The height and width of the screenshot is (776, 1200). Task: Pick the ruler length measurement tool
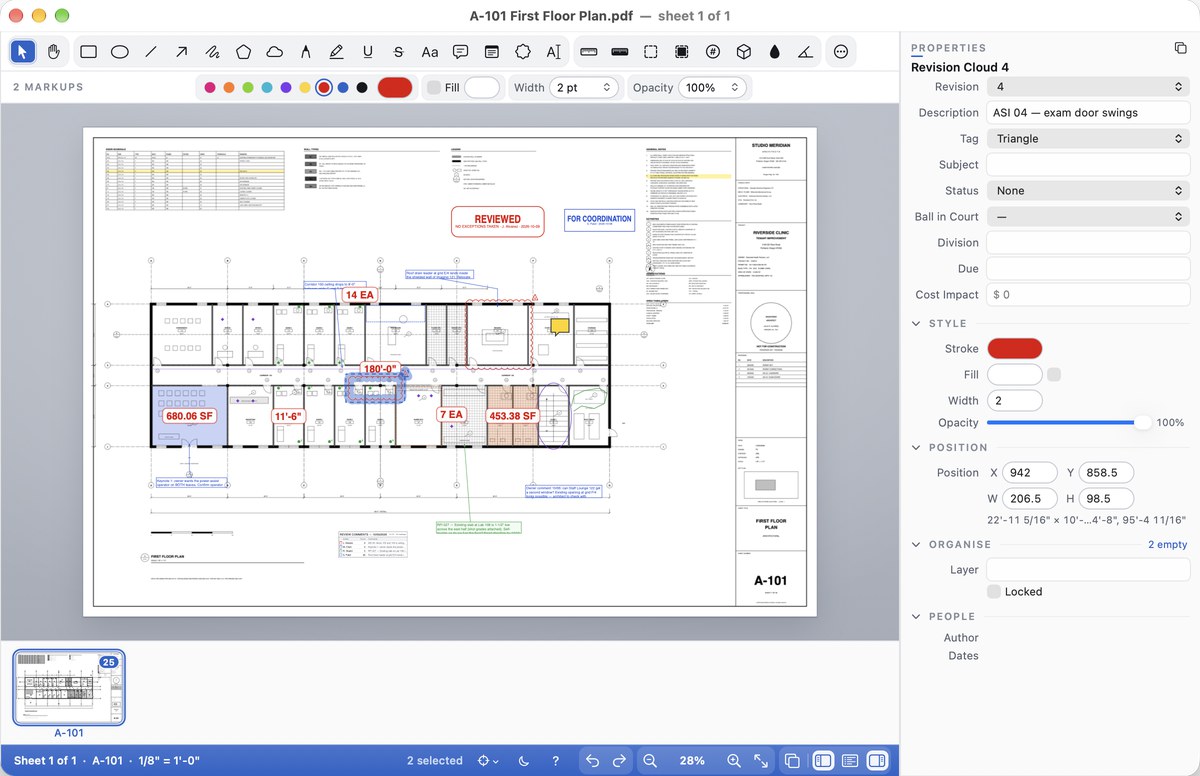pyautogui.click(x=588, y=52)
